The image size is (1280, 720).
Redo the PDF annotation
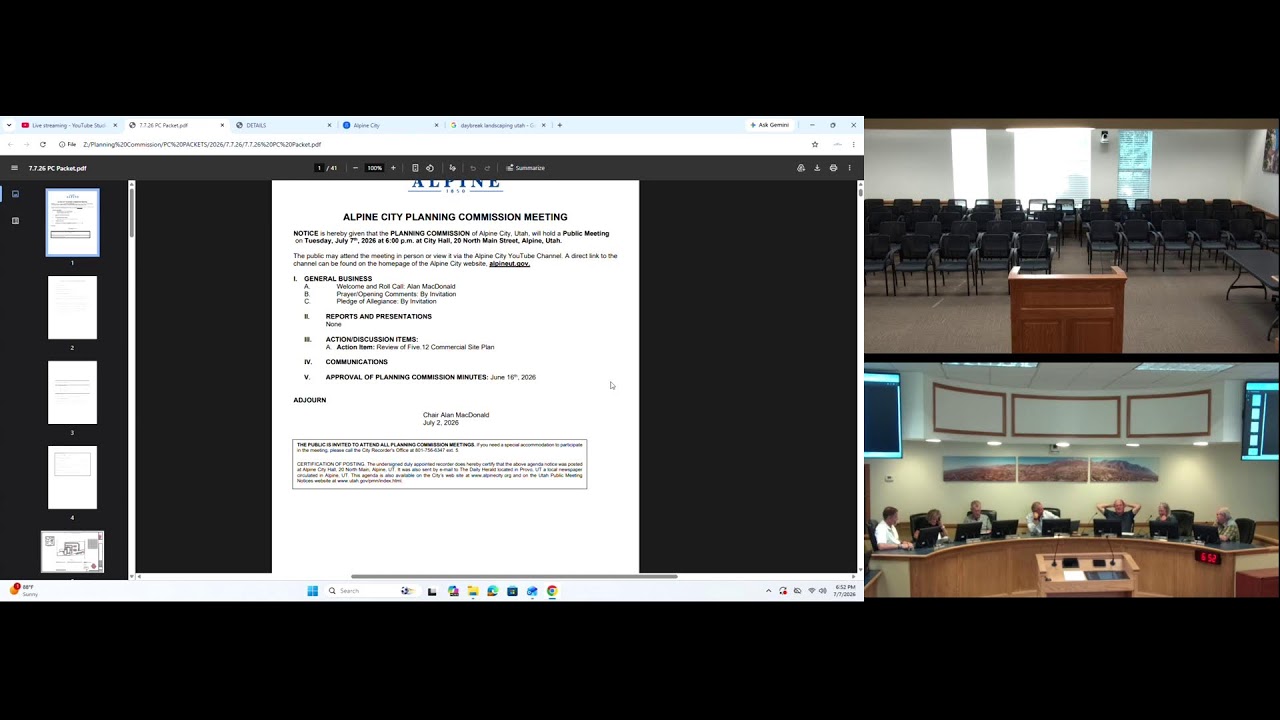point(487,168)
